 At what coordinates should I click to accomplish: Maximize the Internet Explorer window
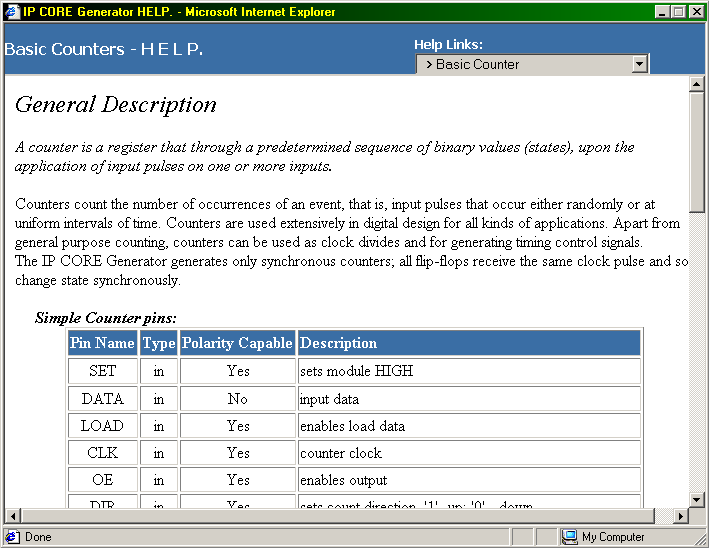click(x=679, y=12)
